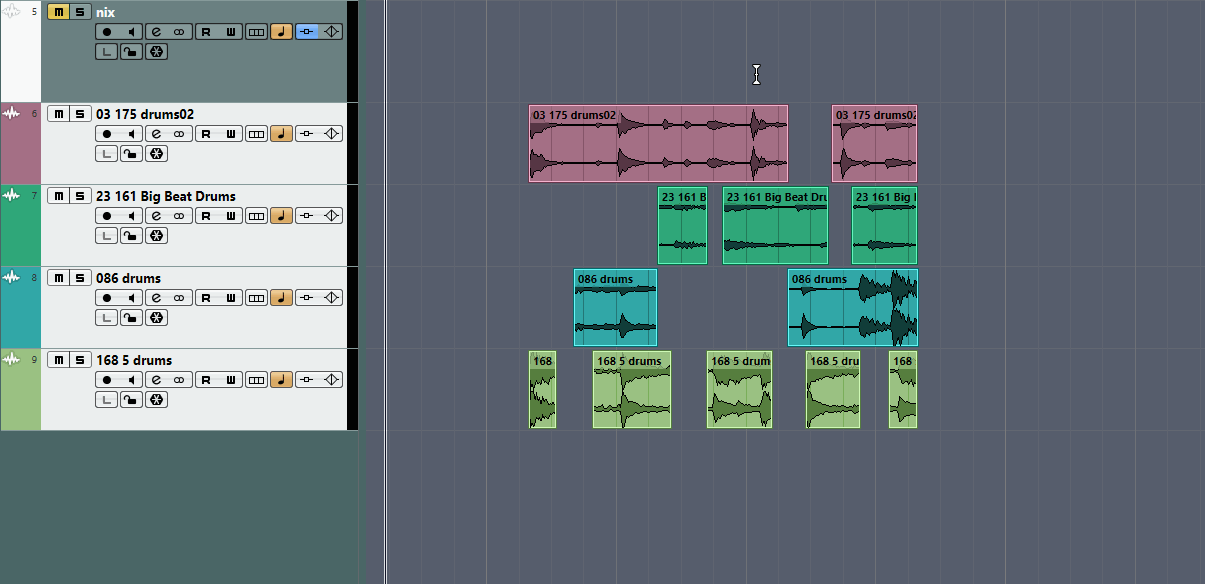Enable Read on 23 161 Big Beat Drums

pyautogui.click(x=206, y=215)
